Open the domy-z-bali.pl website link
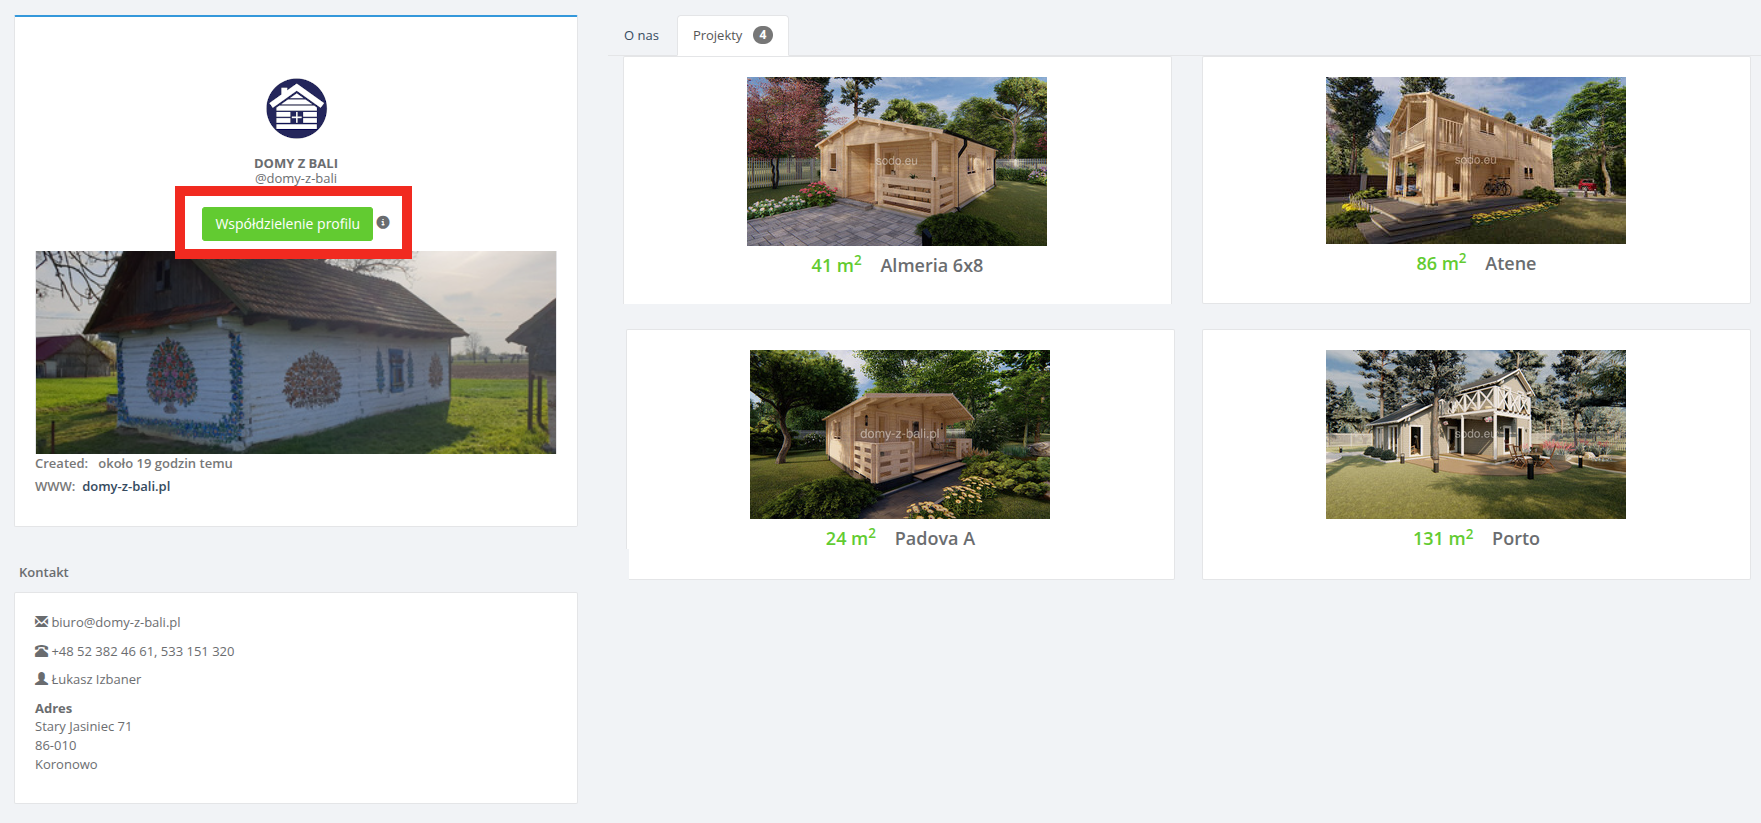The height and width of the screenshot is (823, 1761). 126,487
